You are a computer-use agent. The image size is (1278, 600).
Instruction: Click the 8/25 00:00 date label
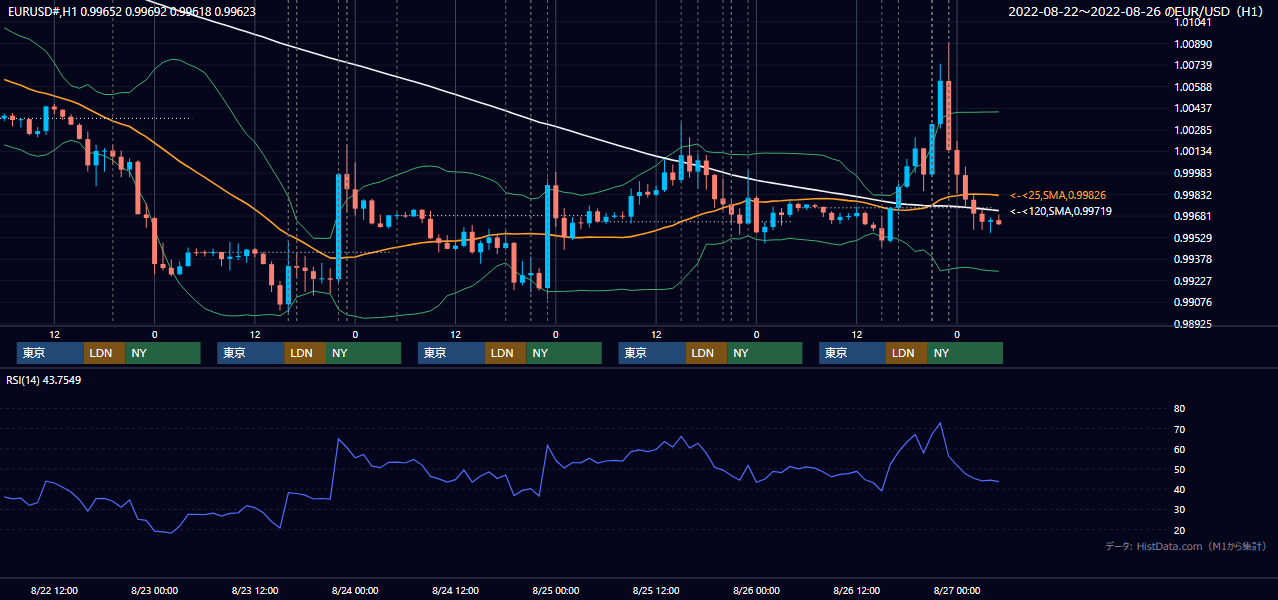(555, 590)
